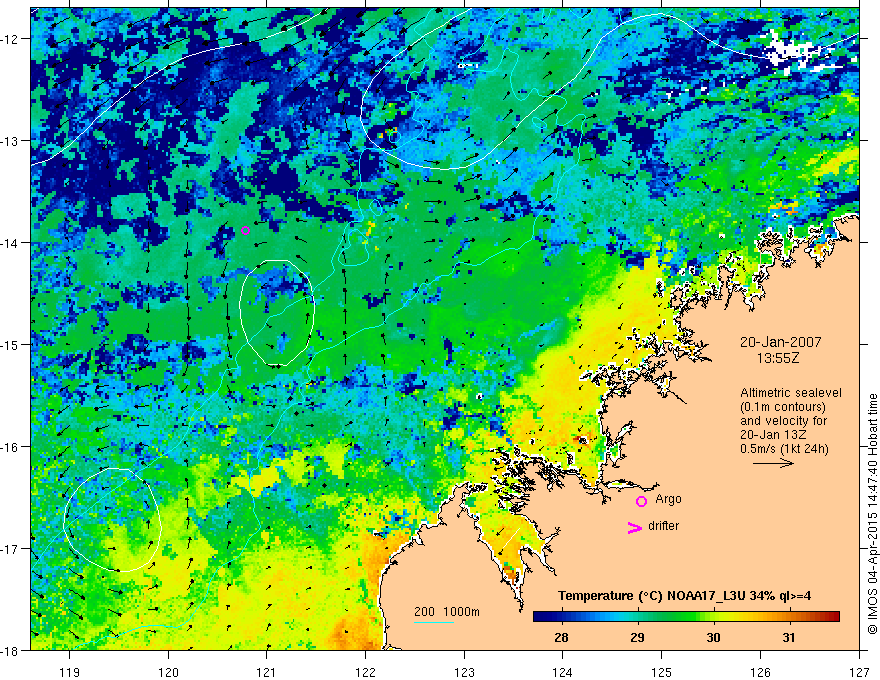Viewport: 880px width, 680px height.
Task: Click the 'drifter' legend label
Action: [x=663, y=526]
